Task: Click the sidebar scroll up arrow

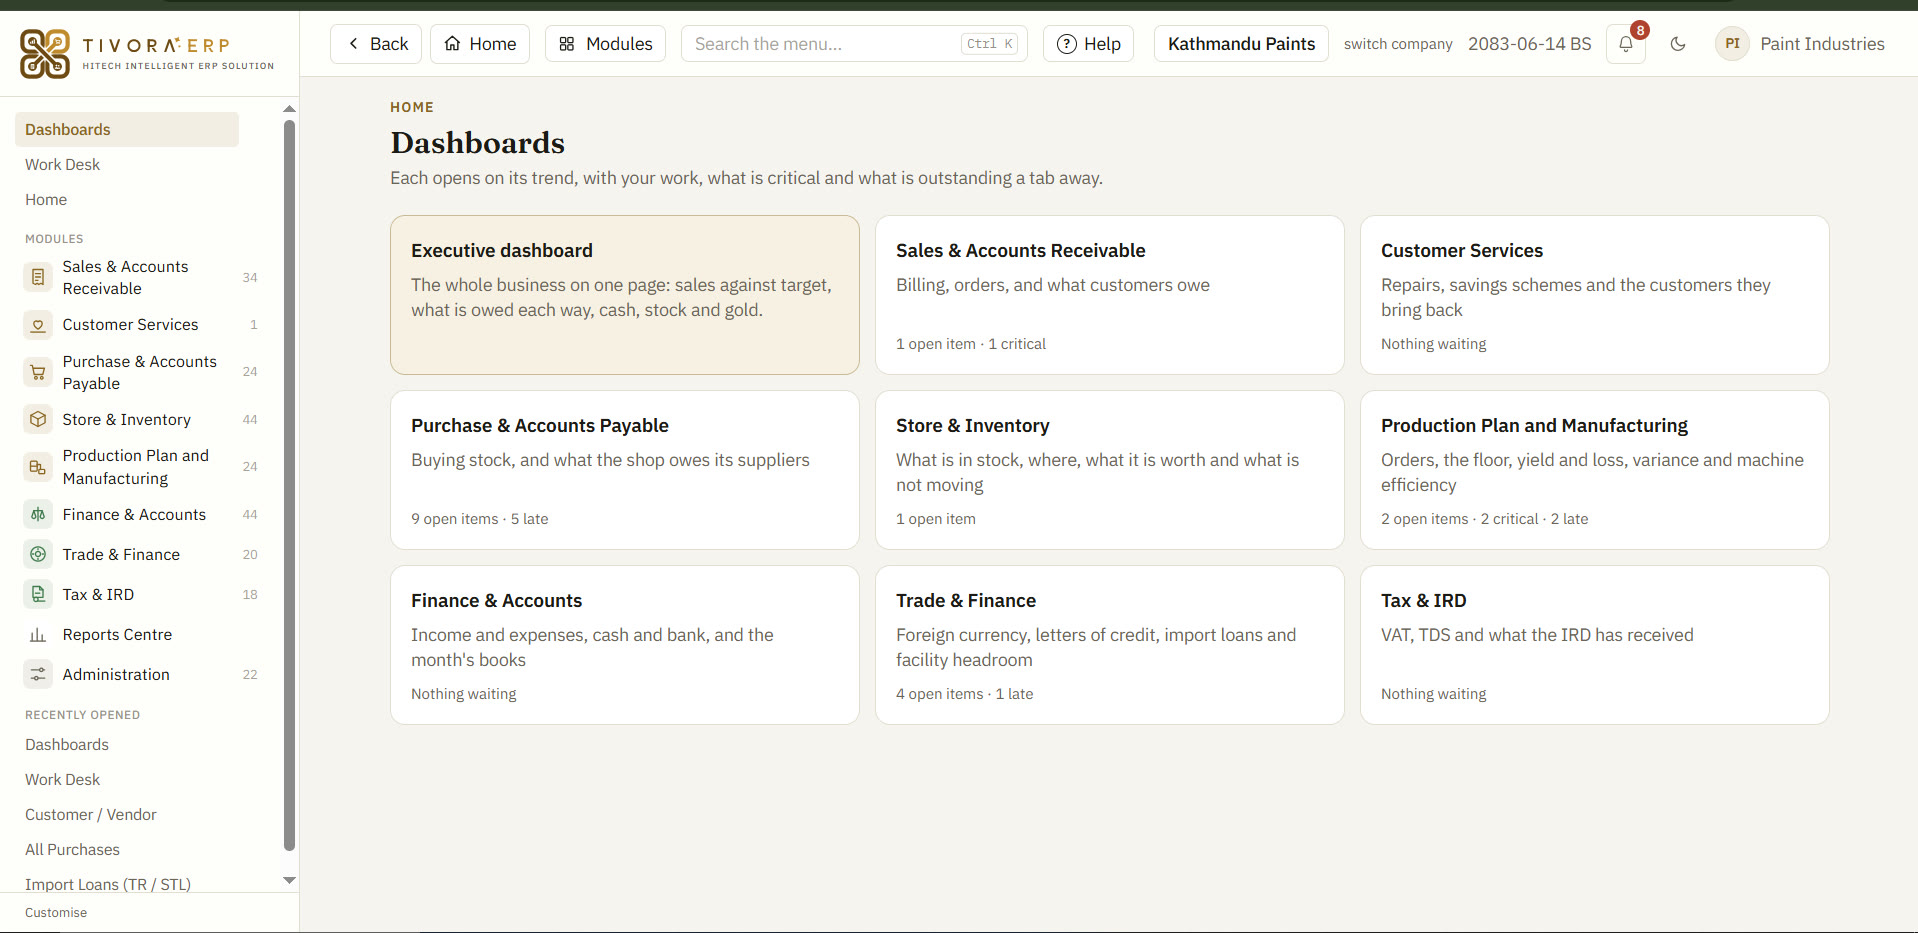Action: 289,109
